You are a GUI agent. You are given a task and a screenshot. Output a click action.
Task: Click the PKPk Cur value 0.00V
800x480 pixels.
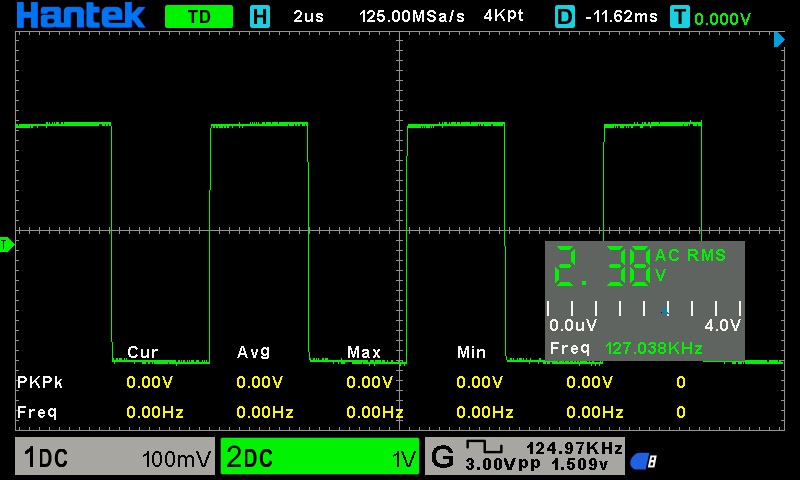[149, 383]
